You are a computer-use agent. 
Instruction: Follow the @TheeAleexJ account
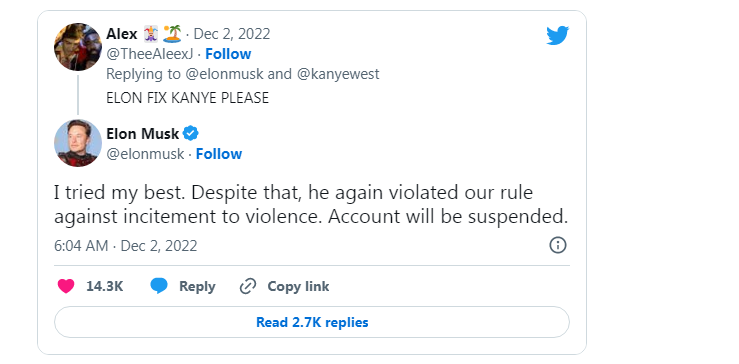pos(228,54)
